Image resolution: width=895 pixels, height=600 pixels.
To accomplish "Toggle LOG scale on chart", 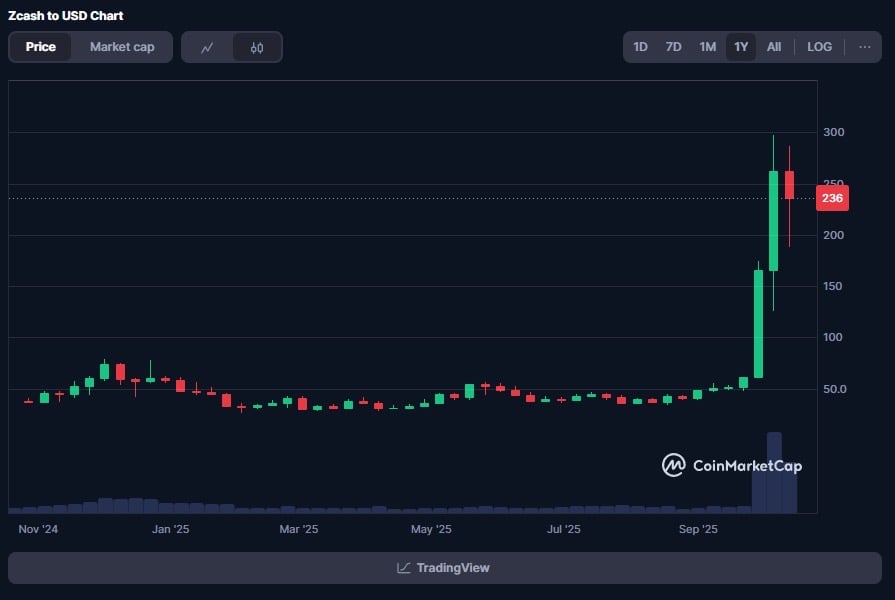I will 819,47.
